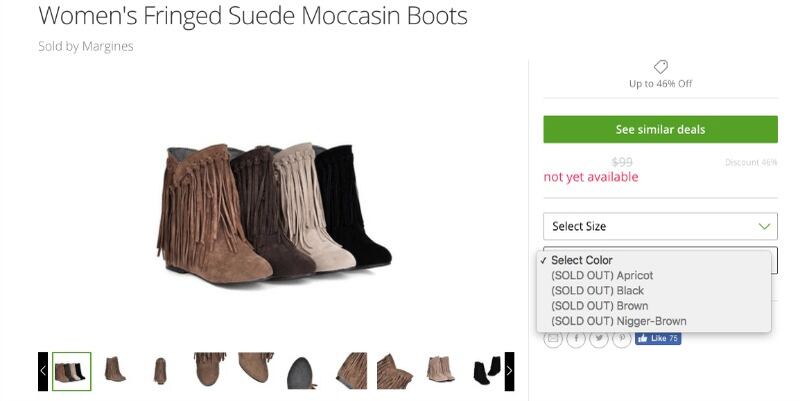Share the deal on Twitter
800x401 pixels.
coord(600,339)
